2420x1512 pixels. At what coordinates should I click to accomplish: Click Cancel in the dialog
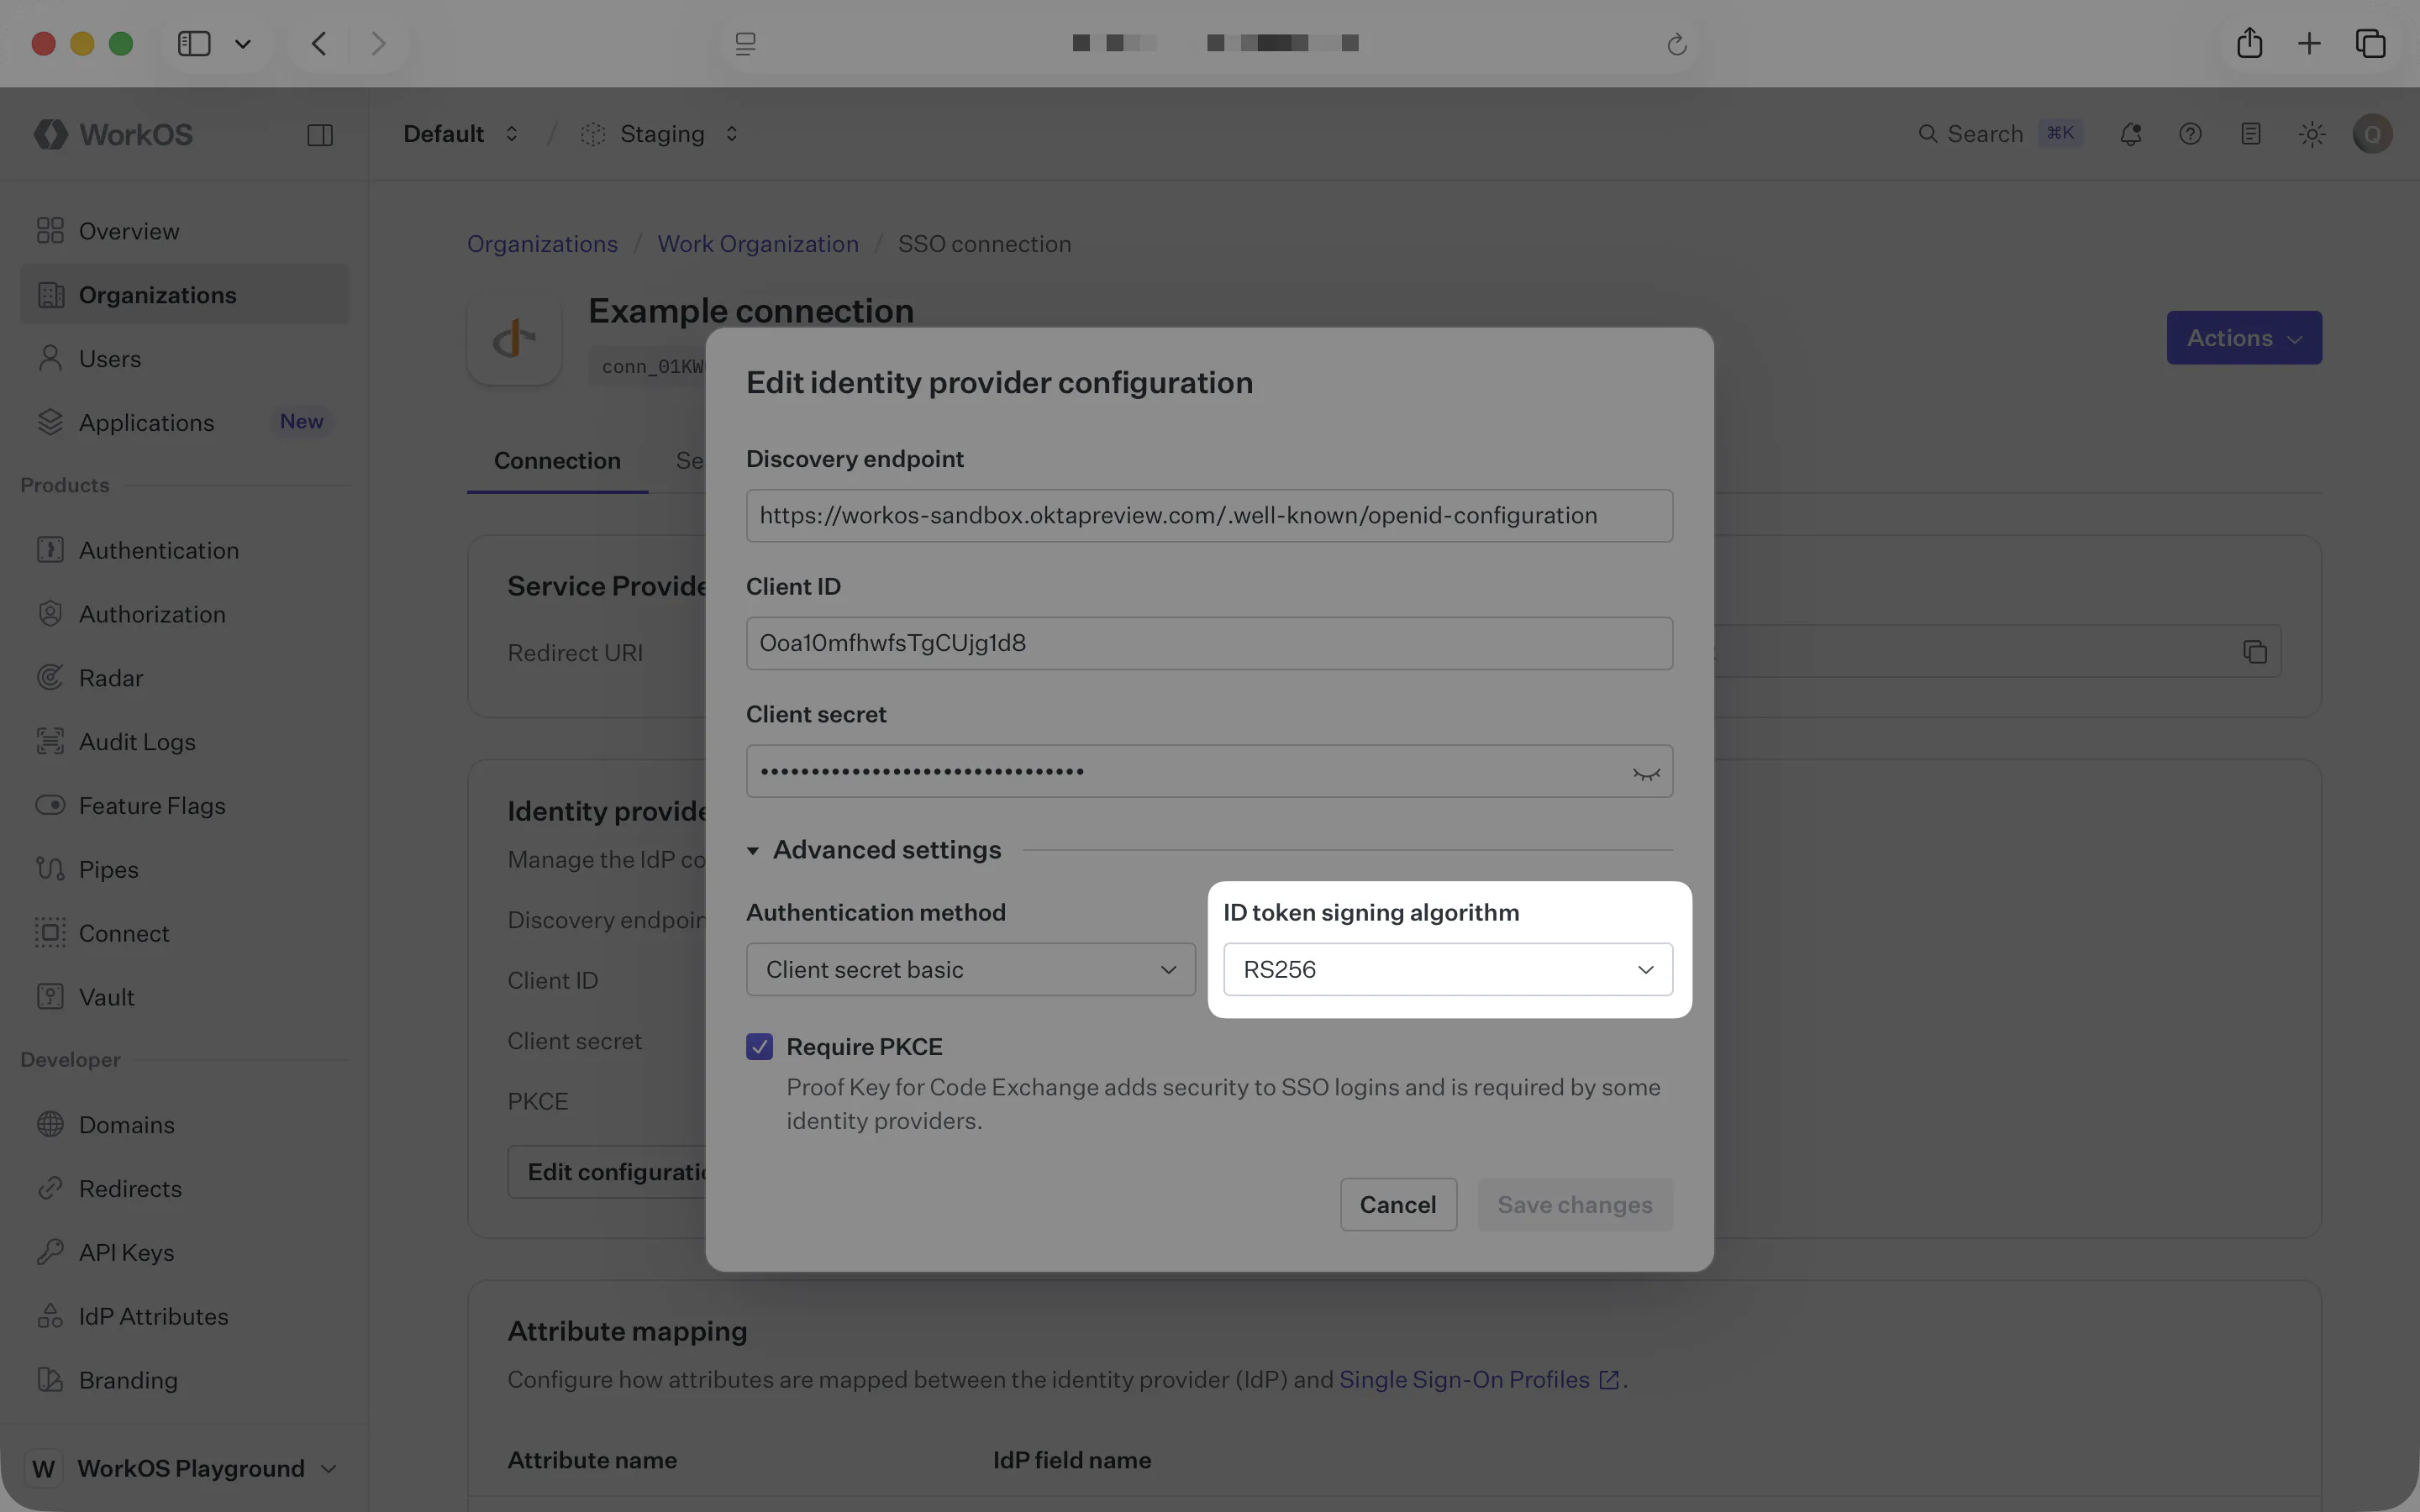[x=1397, y=1205]
